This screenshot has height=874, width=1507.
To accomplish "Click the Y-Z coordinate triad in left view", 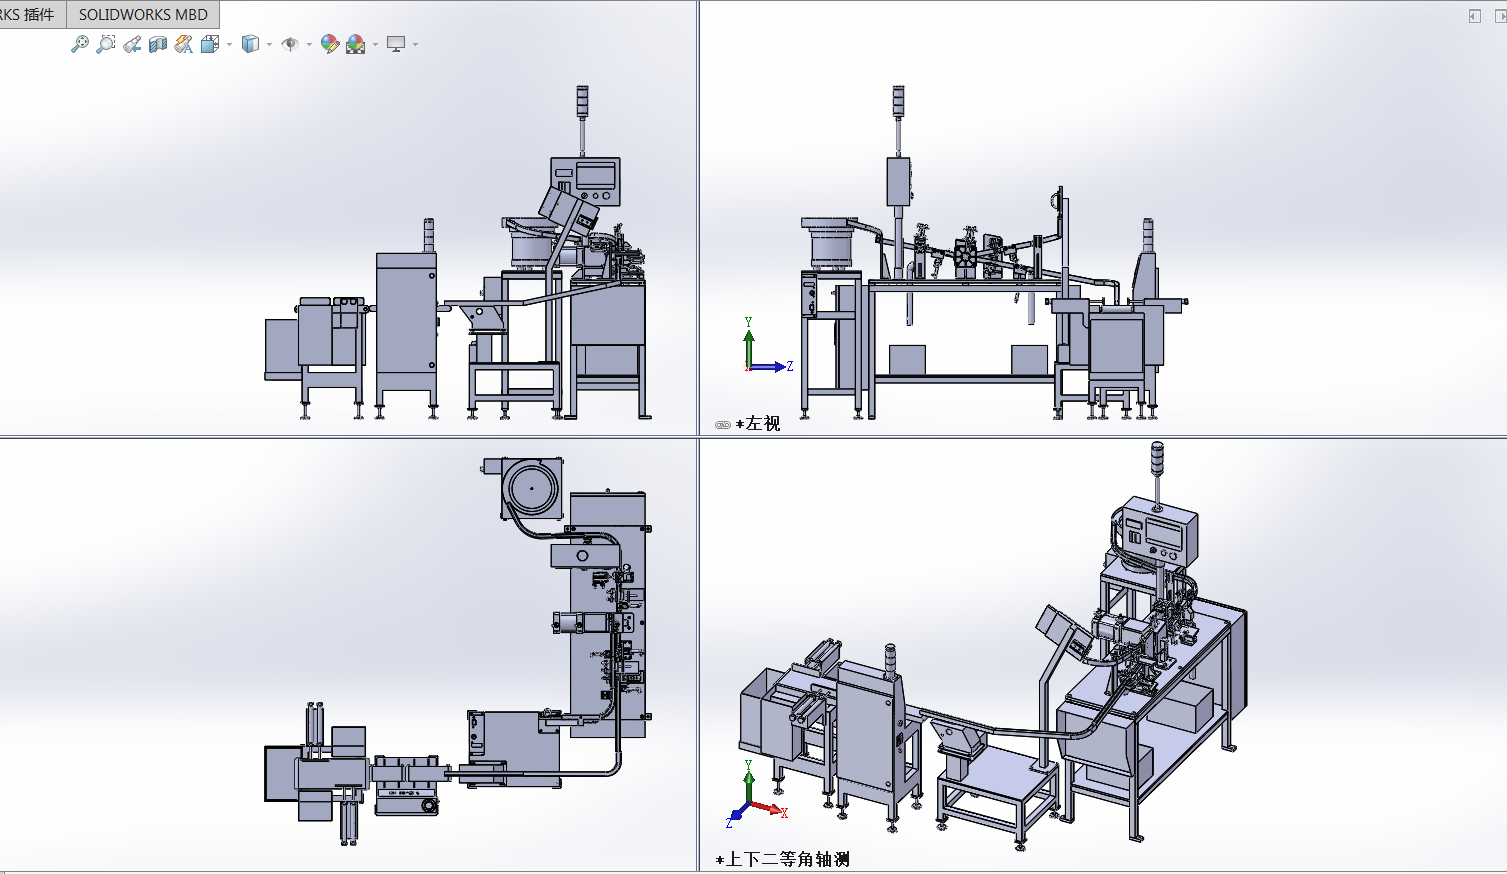I will point(768,346).
